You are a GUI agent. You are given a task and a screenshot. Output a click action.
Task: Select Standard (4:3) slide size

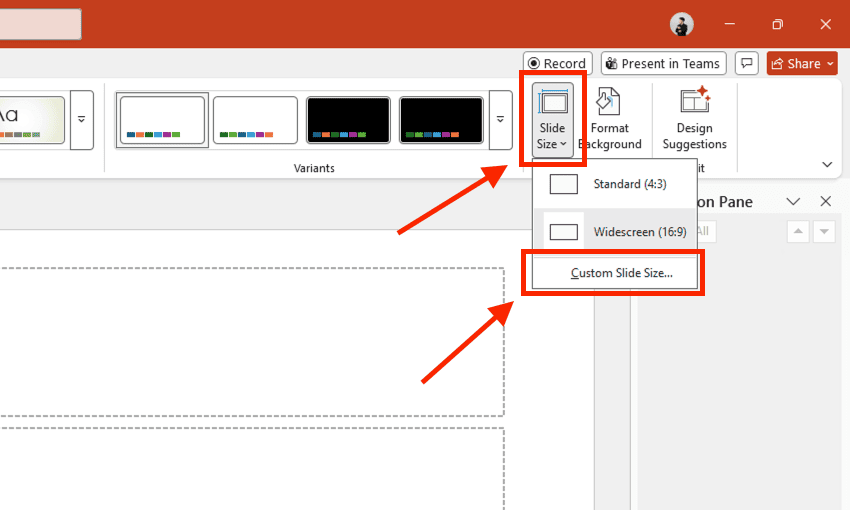[614, 184]
